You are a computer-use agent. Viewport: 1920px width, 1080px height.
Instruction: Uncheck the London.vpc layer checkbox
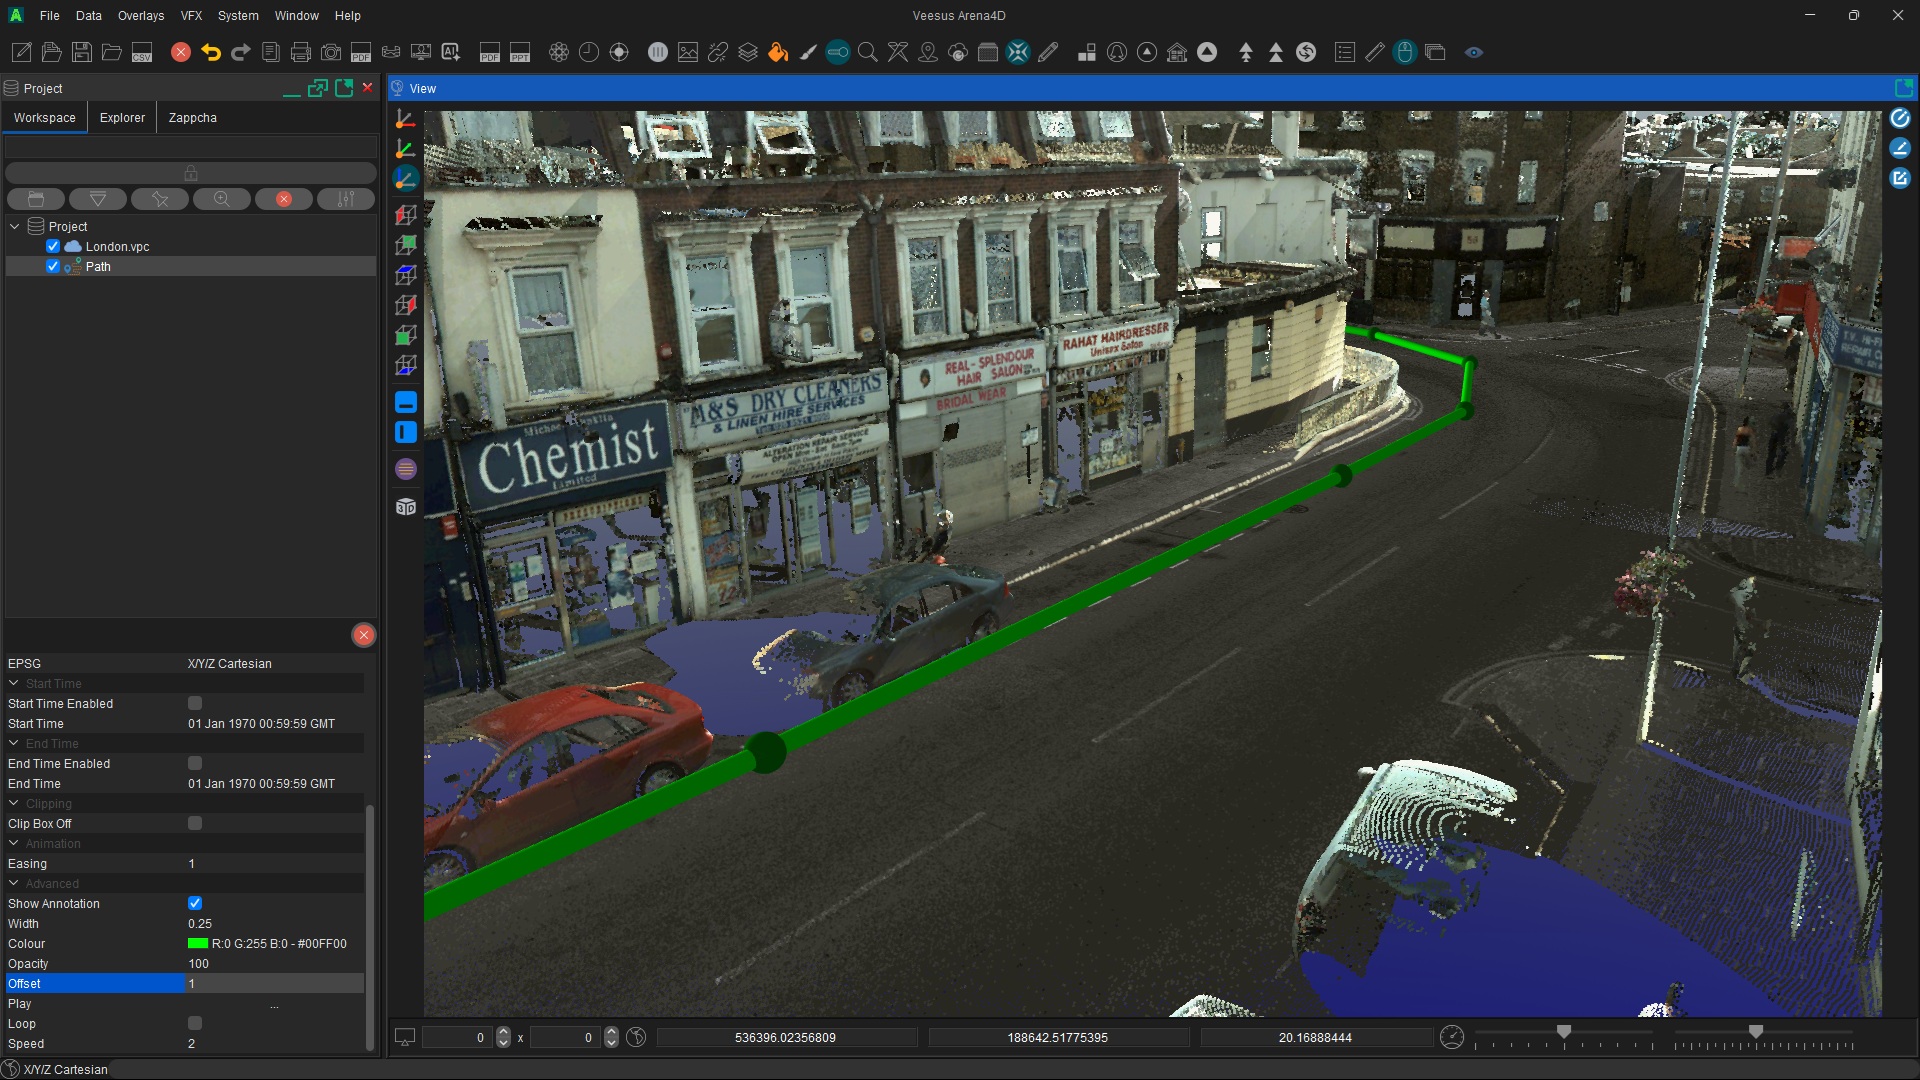(x=53, y=246)
